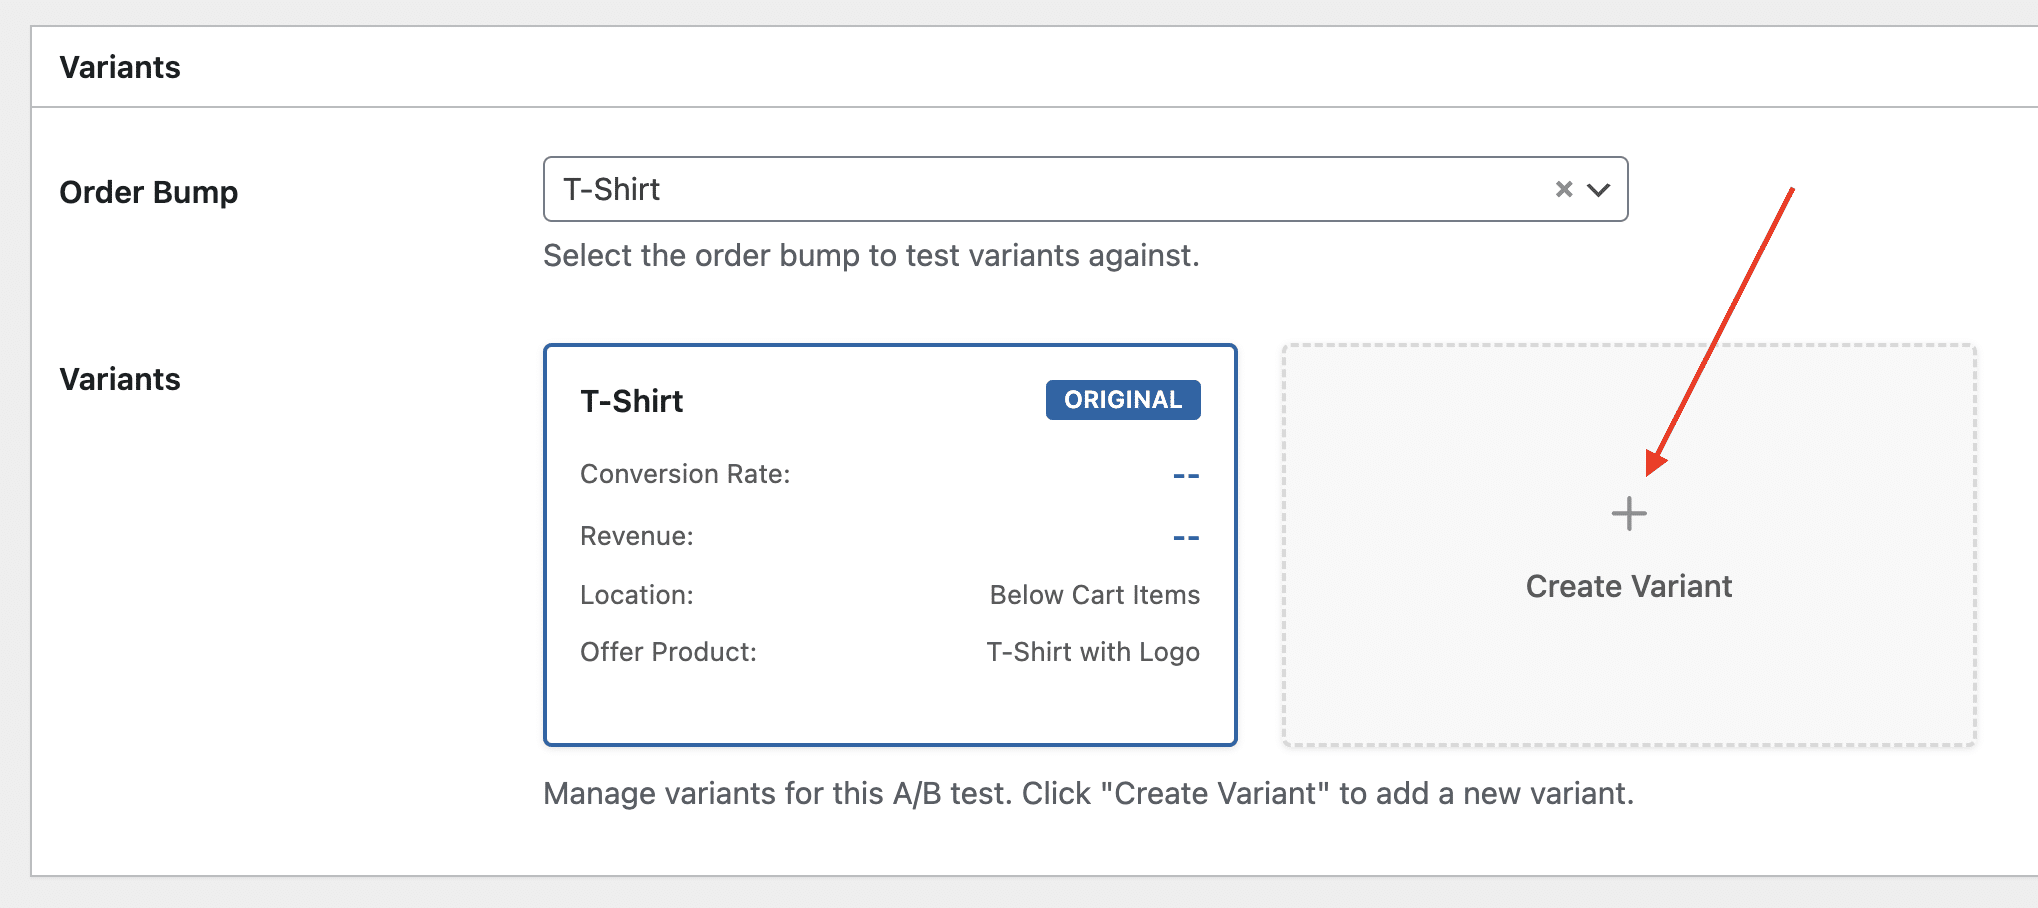This screenshot has width=2038, height=908.
Task: Click the Variants row label on the left
Action: pyautogui.click(x=119, y=379)
